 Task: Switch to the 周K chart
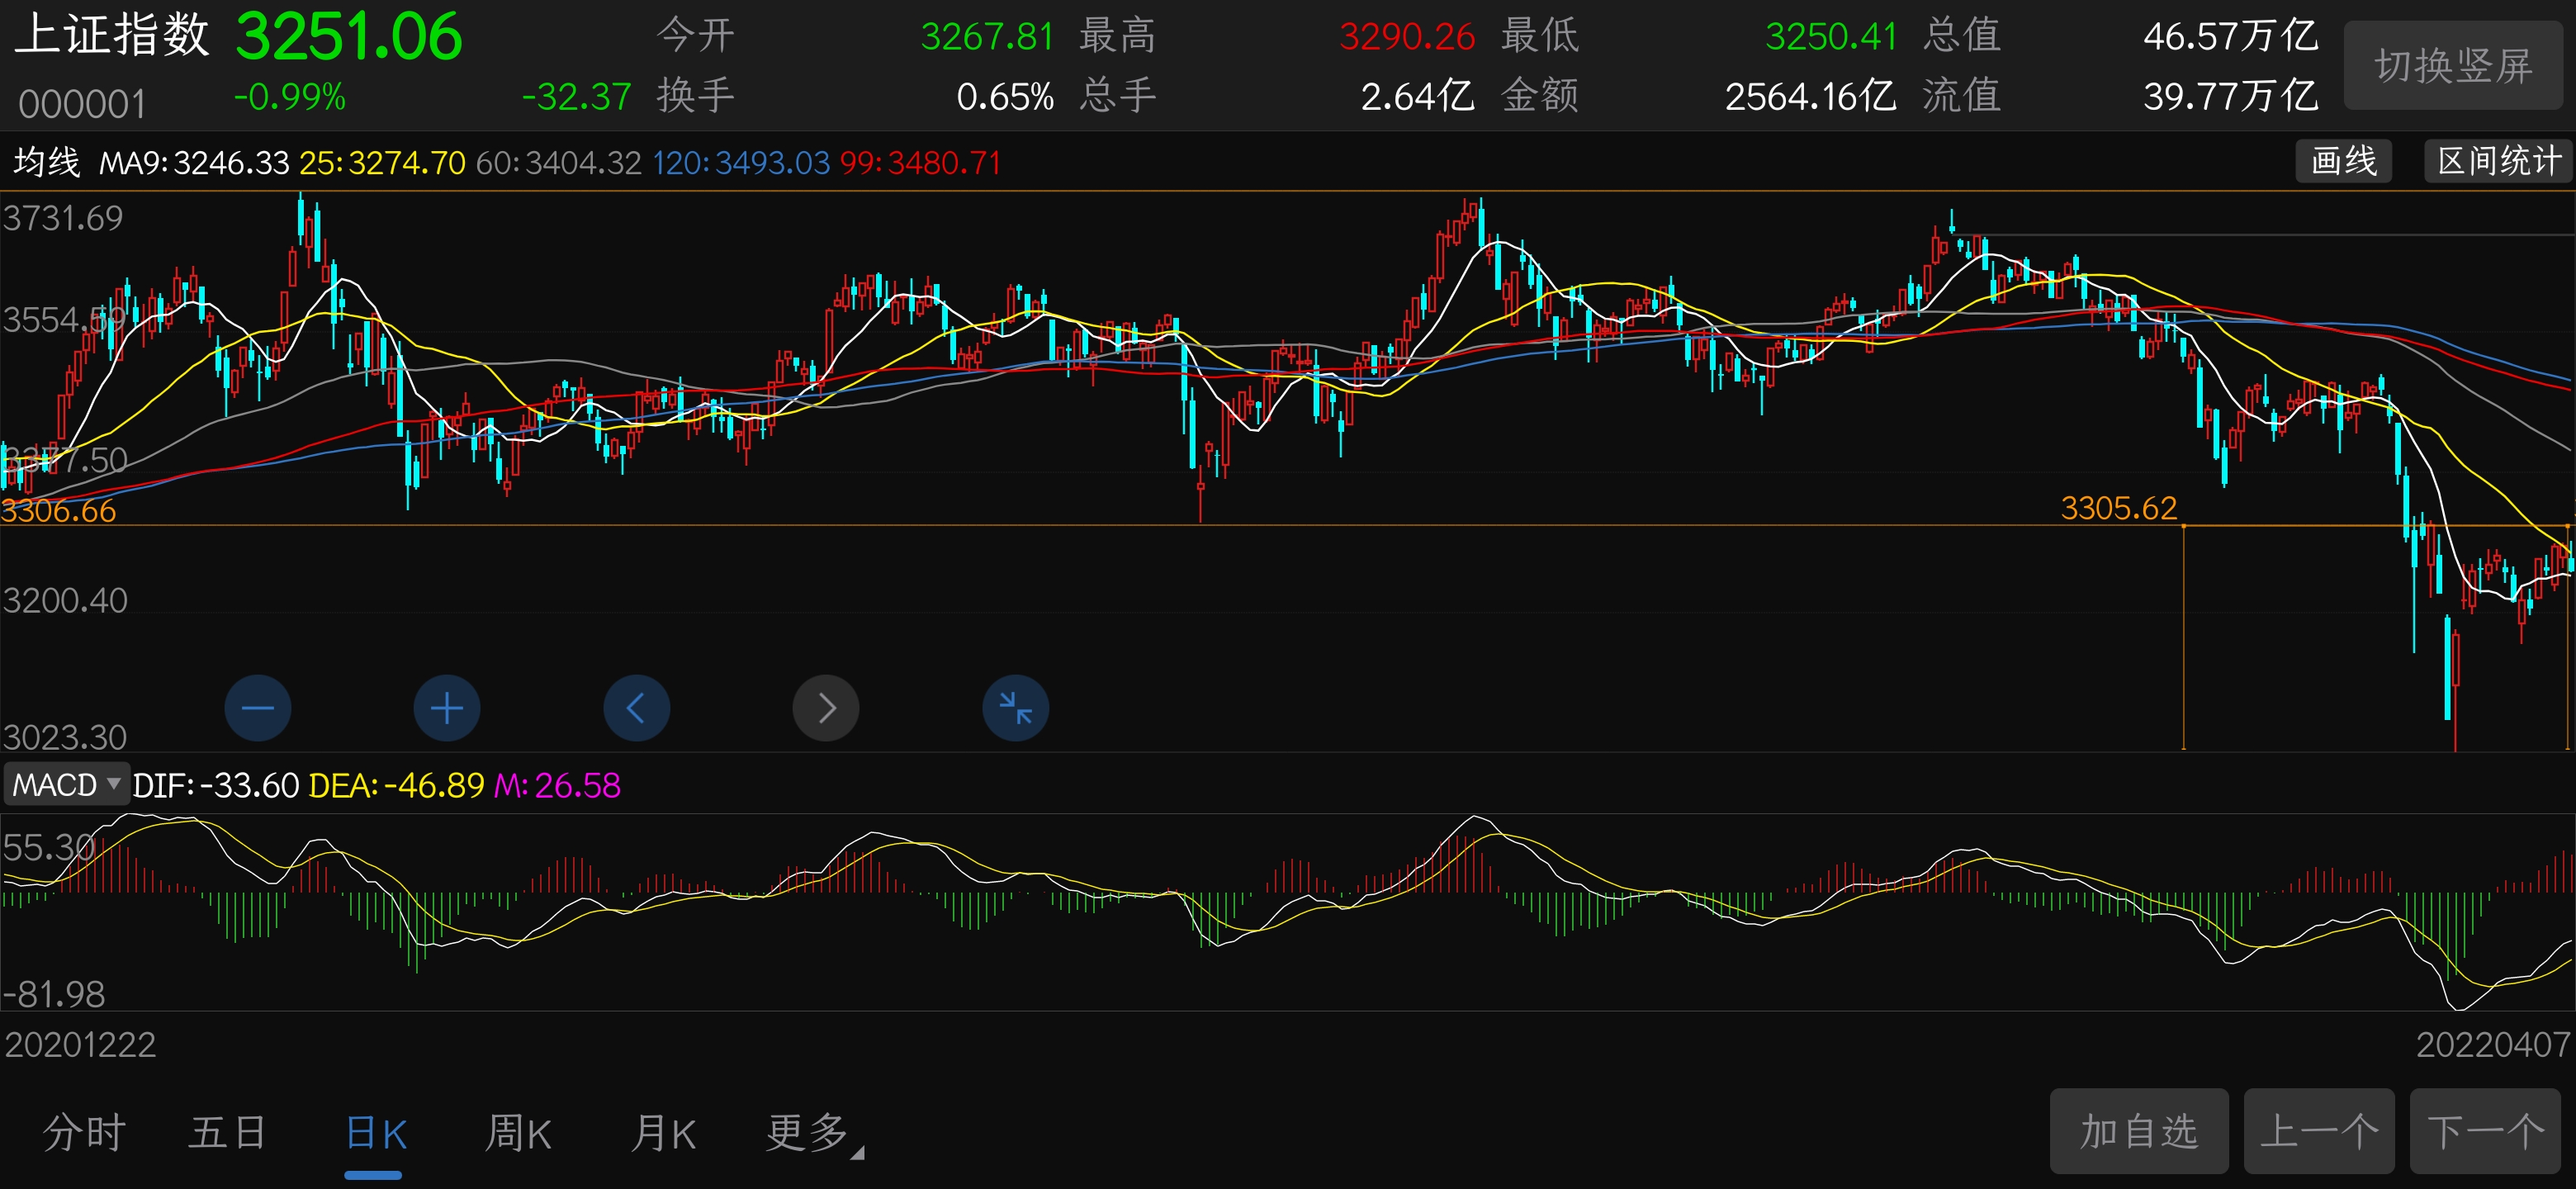518,1133
